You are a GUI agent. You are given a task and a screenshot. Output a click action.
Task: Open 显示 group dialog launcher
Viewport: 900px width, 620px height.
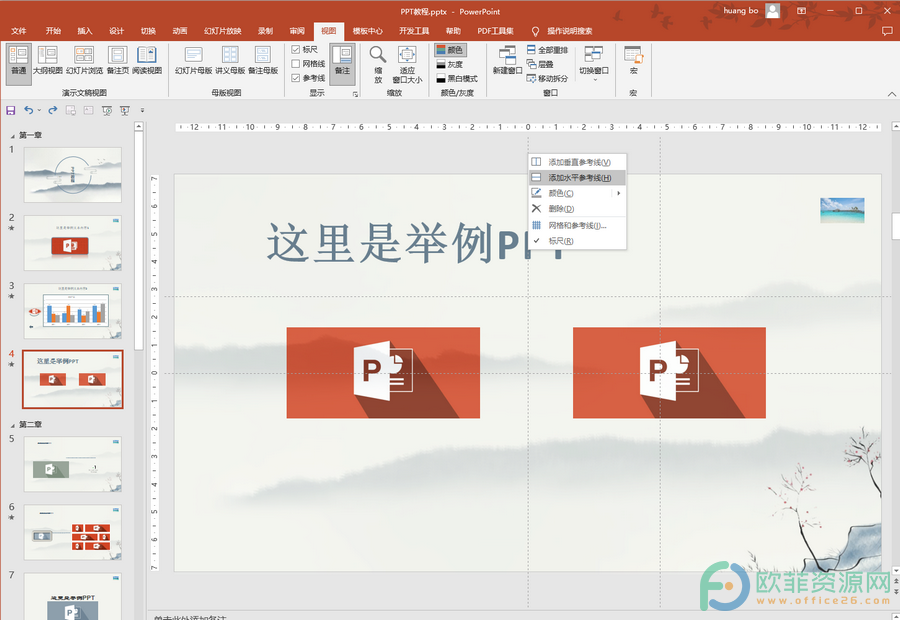(355, 94)
